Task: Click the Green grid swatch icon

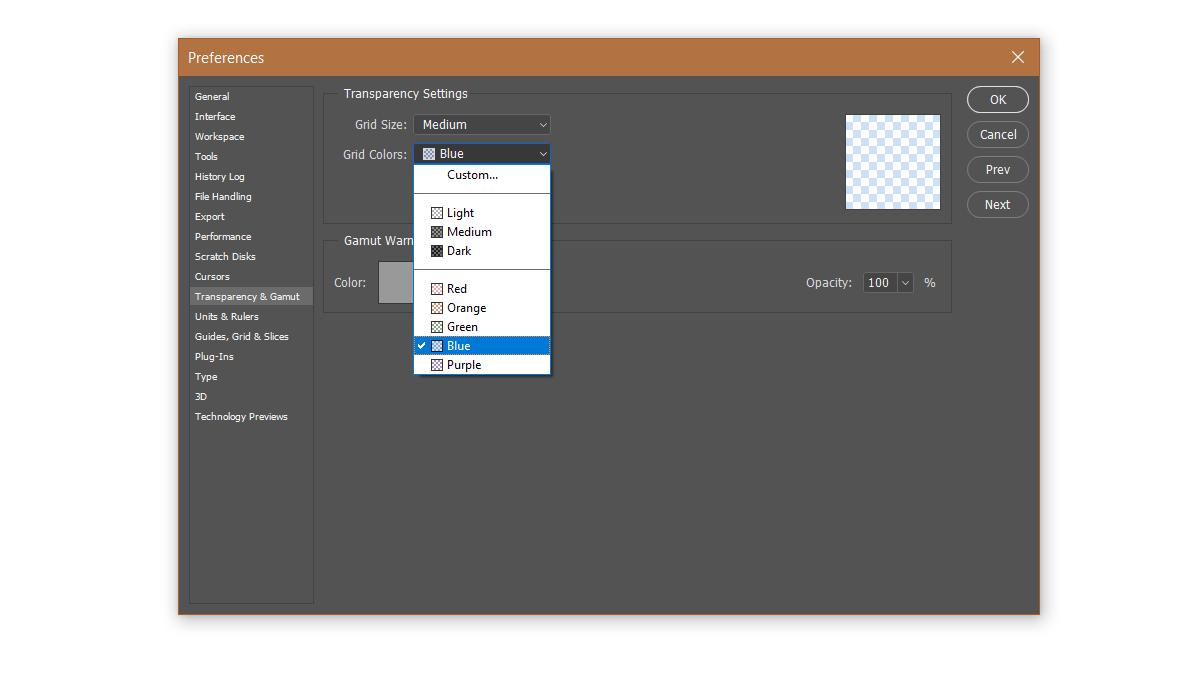Action: click(x=437, y=327)
